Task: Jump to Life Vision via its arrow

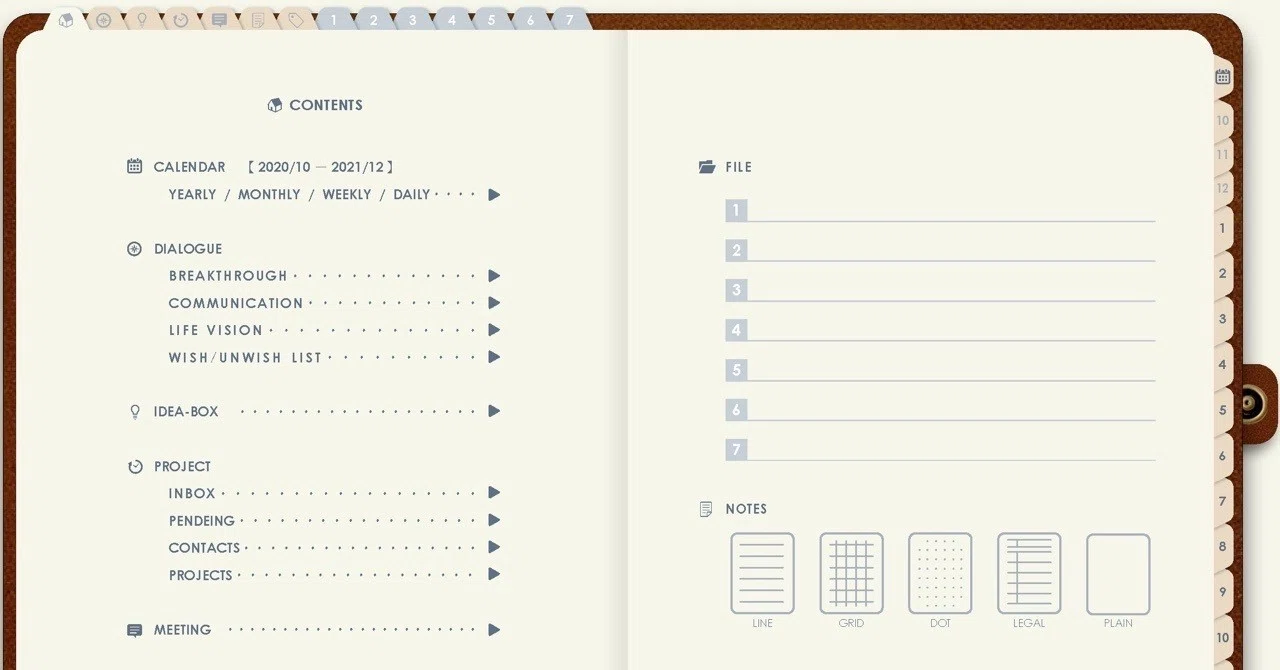Action: coord(494,330)
